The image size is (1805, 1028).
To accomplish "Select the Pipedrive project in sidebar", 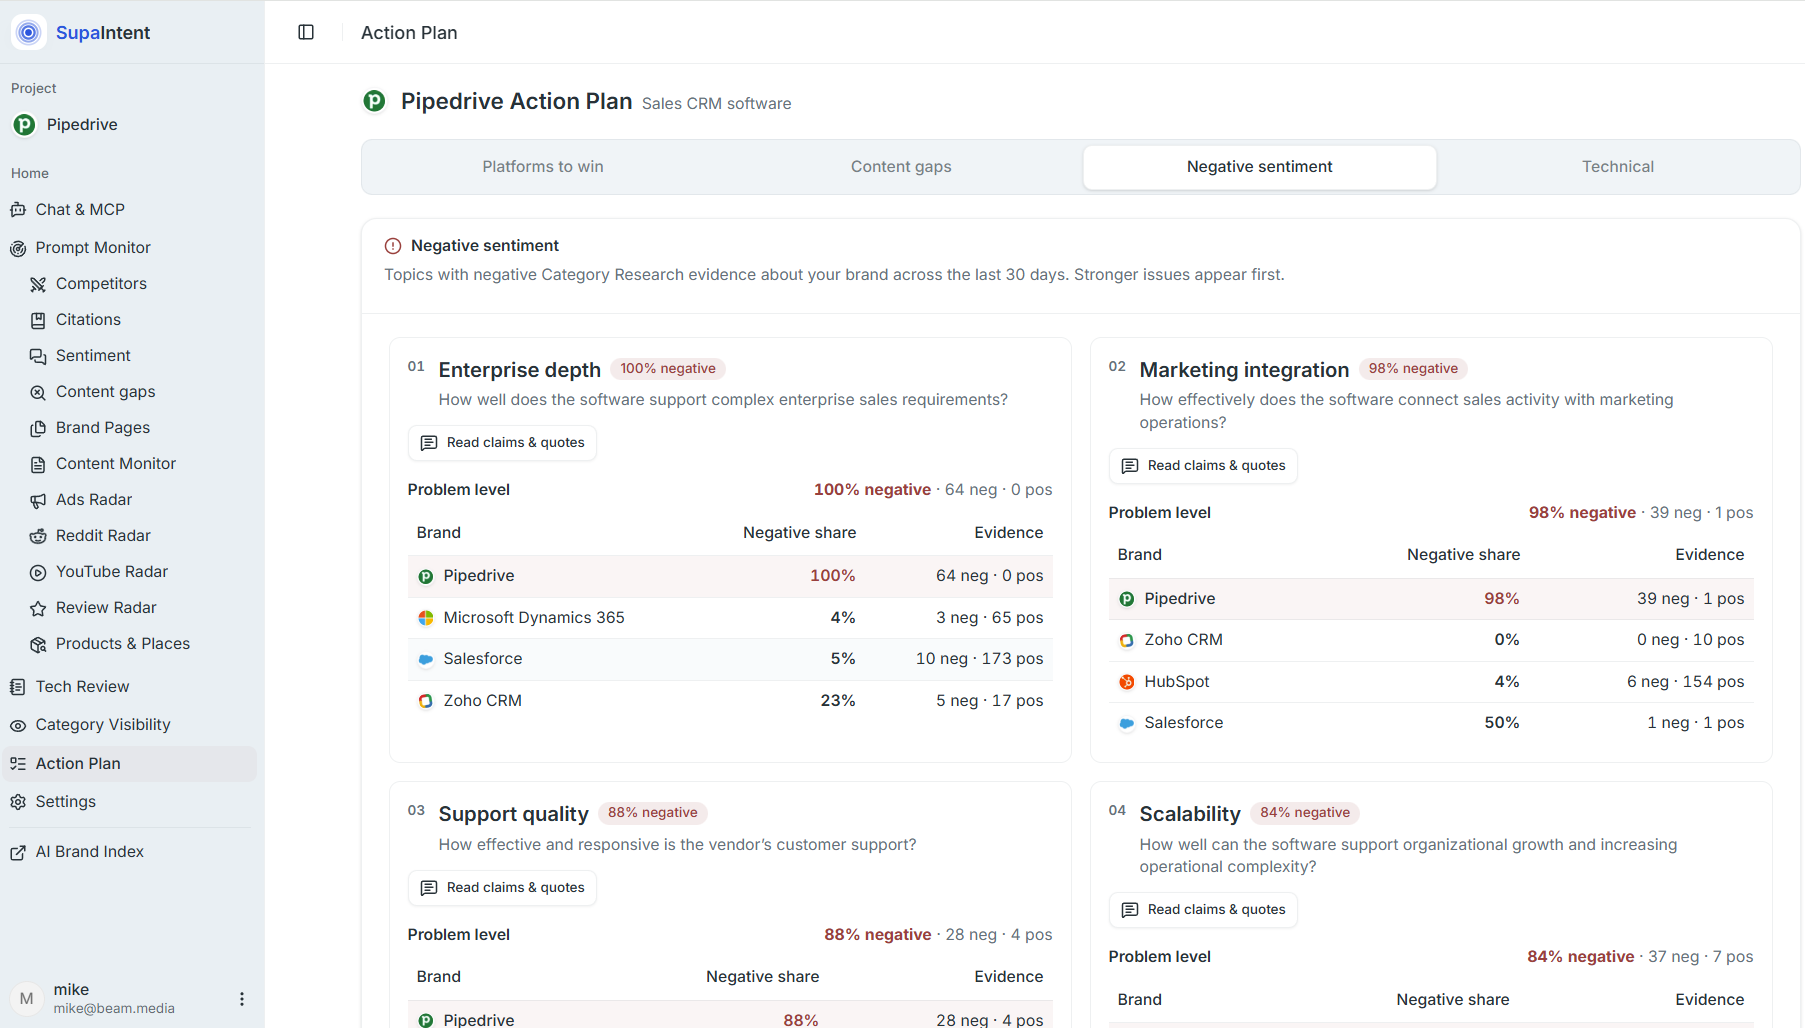I will pos(129,125).
